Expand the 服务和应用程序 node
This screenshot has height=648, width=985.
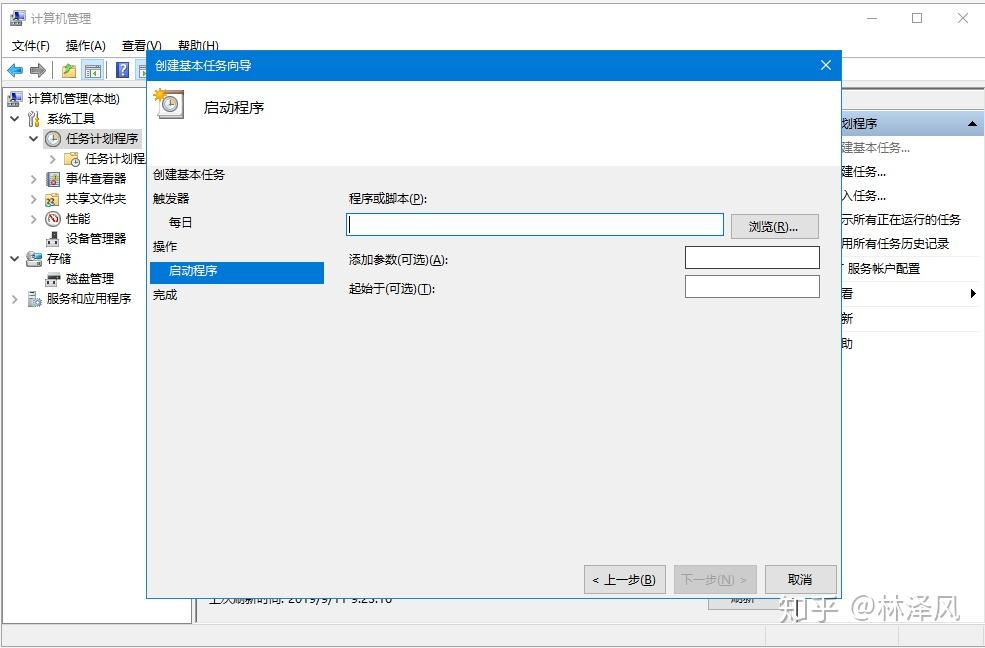click(x=14, y=300)
